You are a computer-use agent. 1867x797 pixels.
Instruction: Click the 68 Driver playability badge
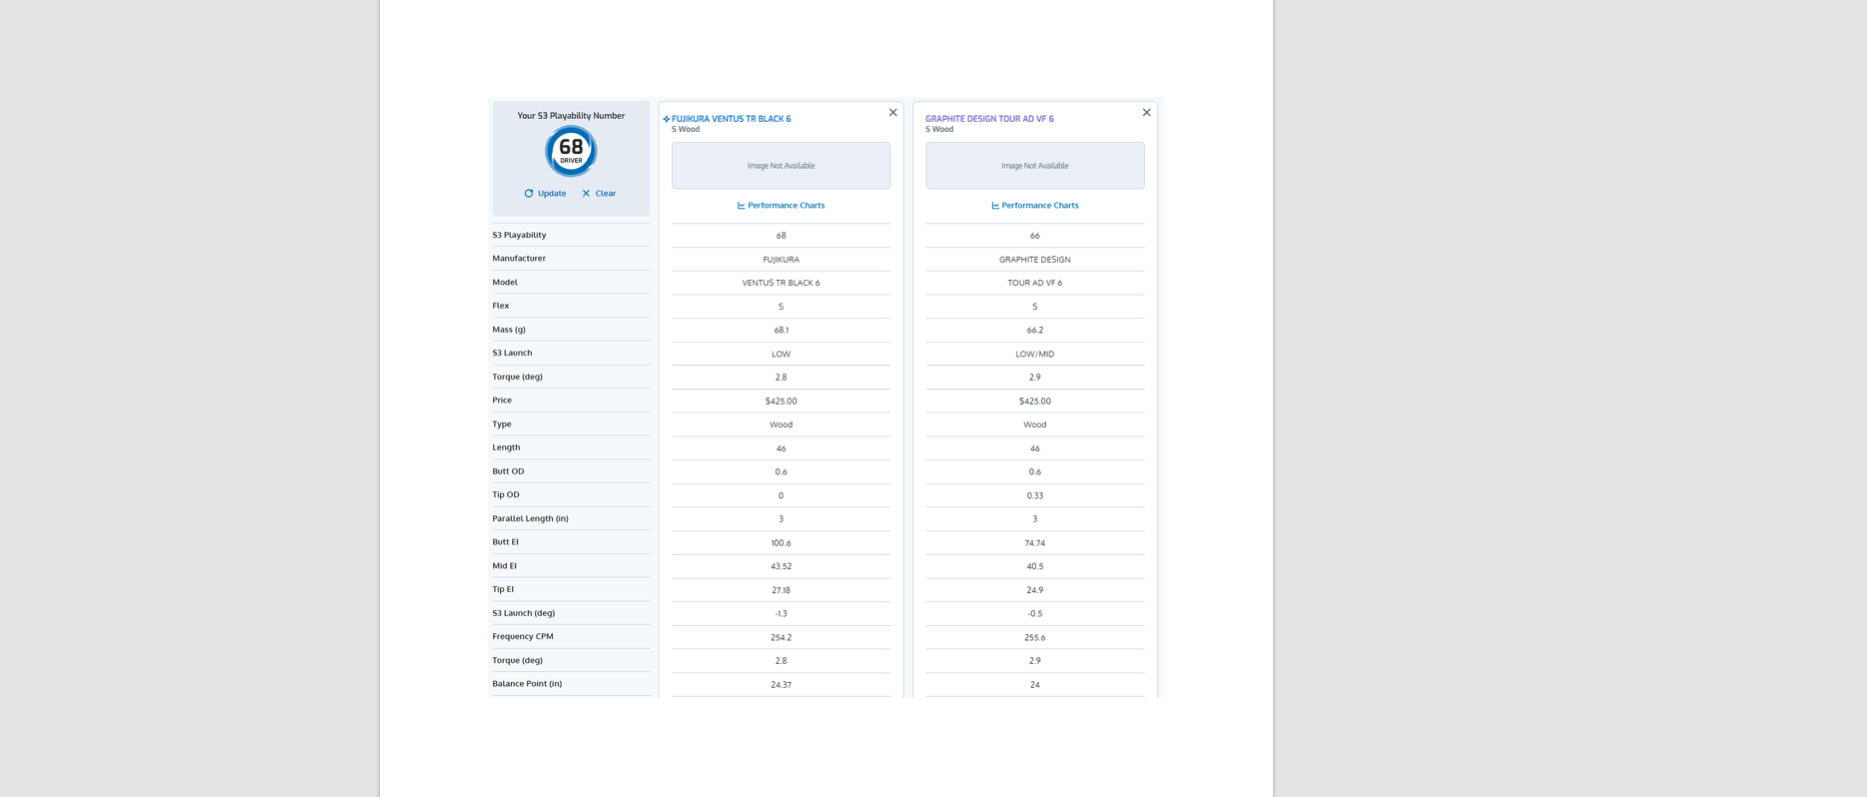[571, 151]
